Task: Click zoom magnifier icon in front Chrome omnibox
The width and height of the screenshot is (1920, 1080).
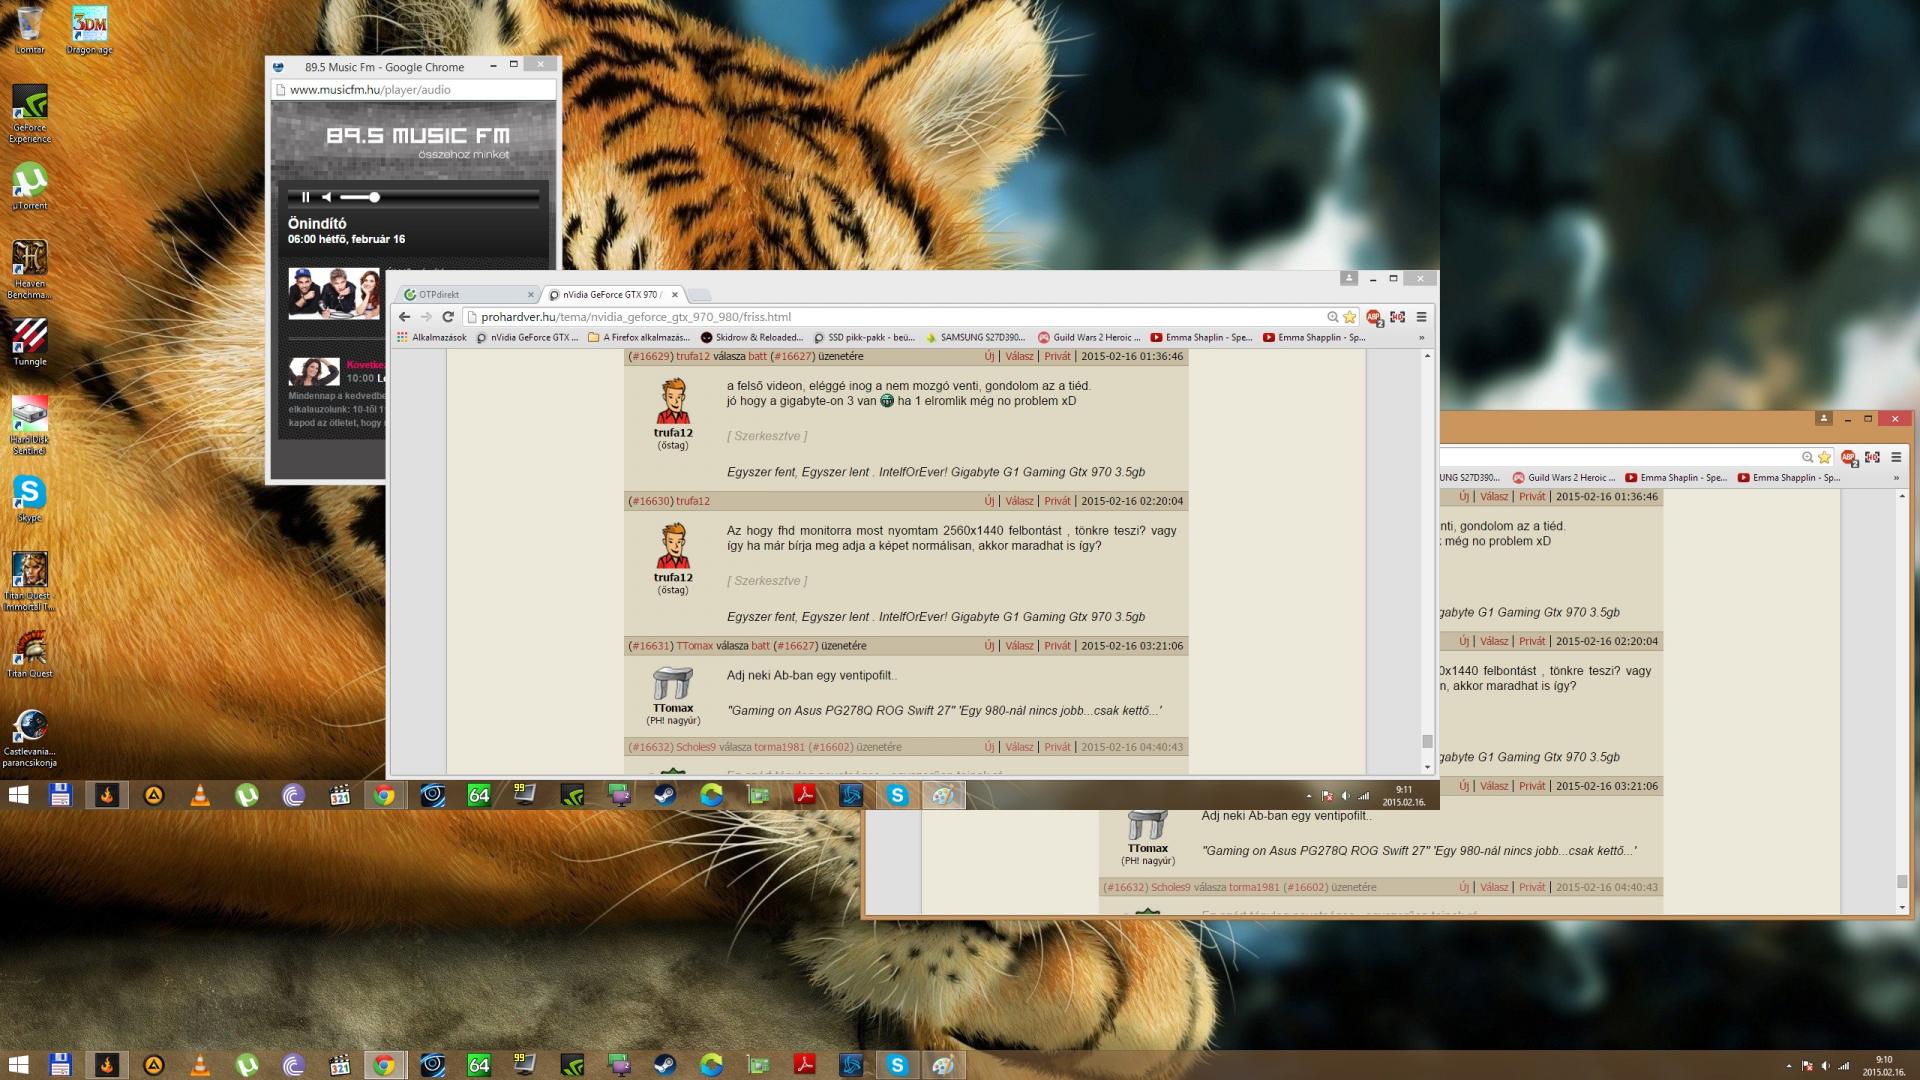Action: click(1332, 317)
